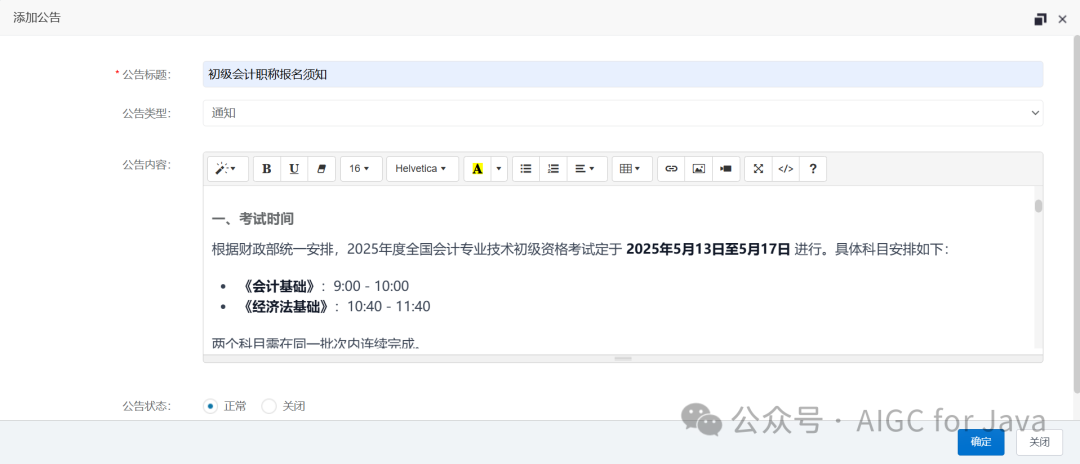
Task: Open the font size 16 dropdown
Action: 361,169
